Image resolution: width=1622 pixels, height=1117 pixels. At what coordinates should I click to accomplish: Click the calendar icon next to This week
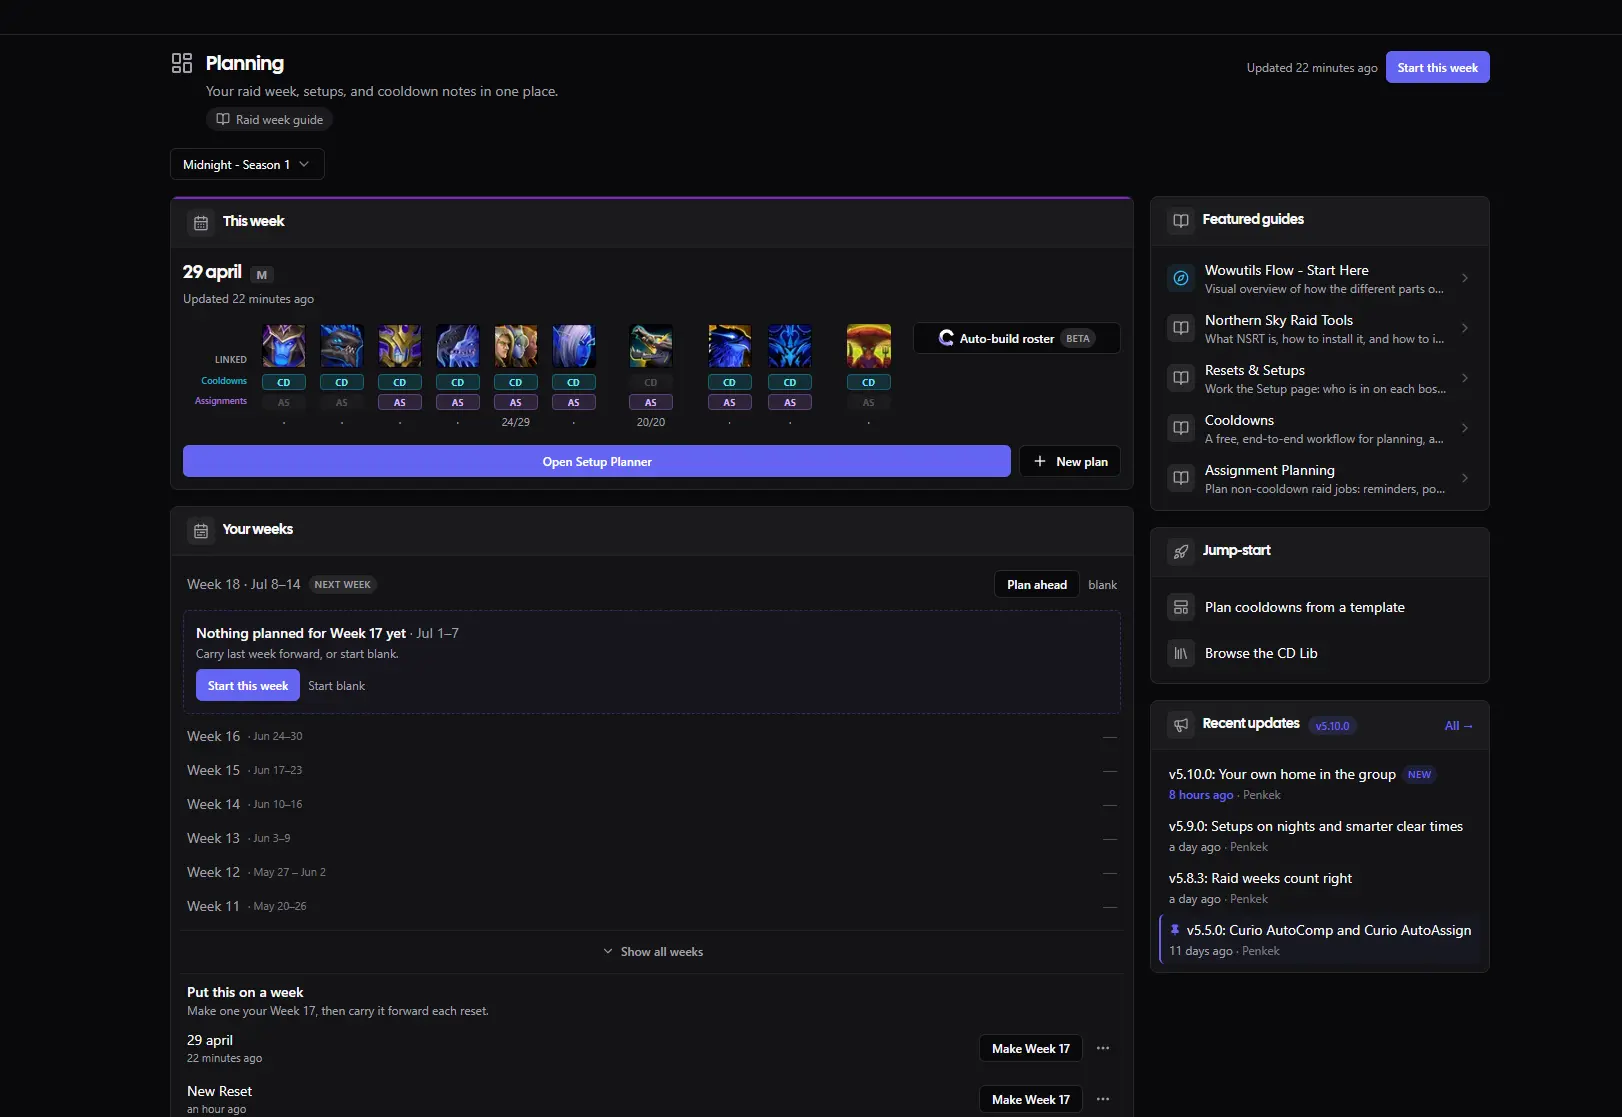click(201, 222)
